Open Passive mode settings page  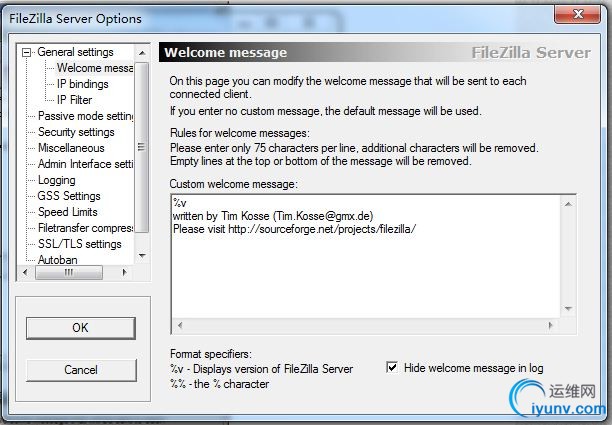85,116
